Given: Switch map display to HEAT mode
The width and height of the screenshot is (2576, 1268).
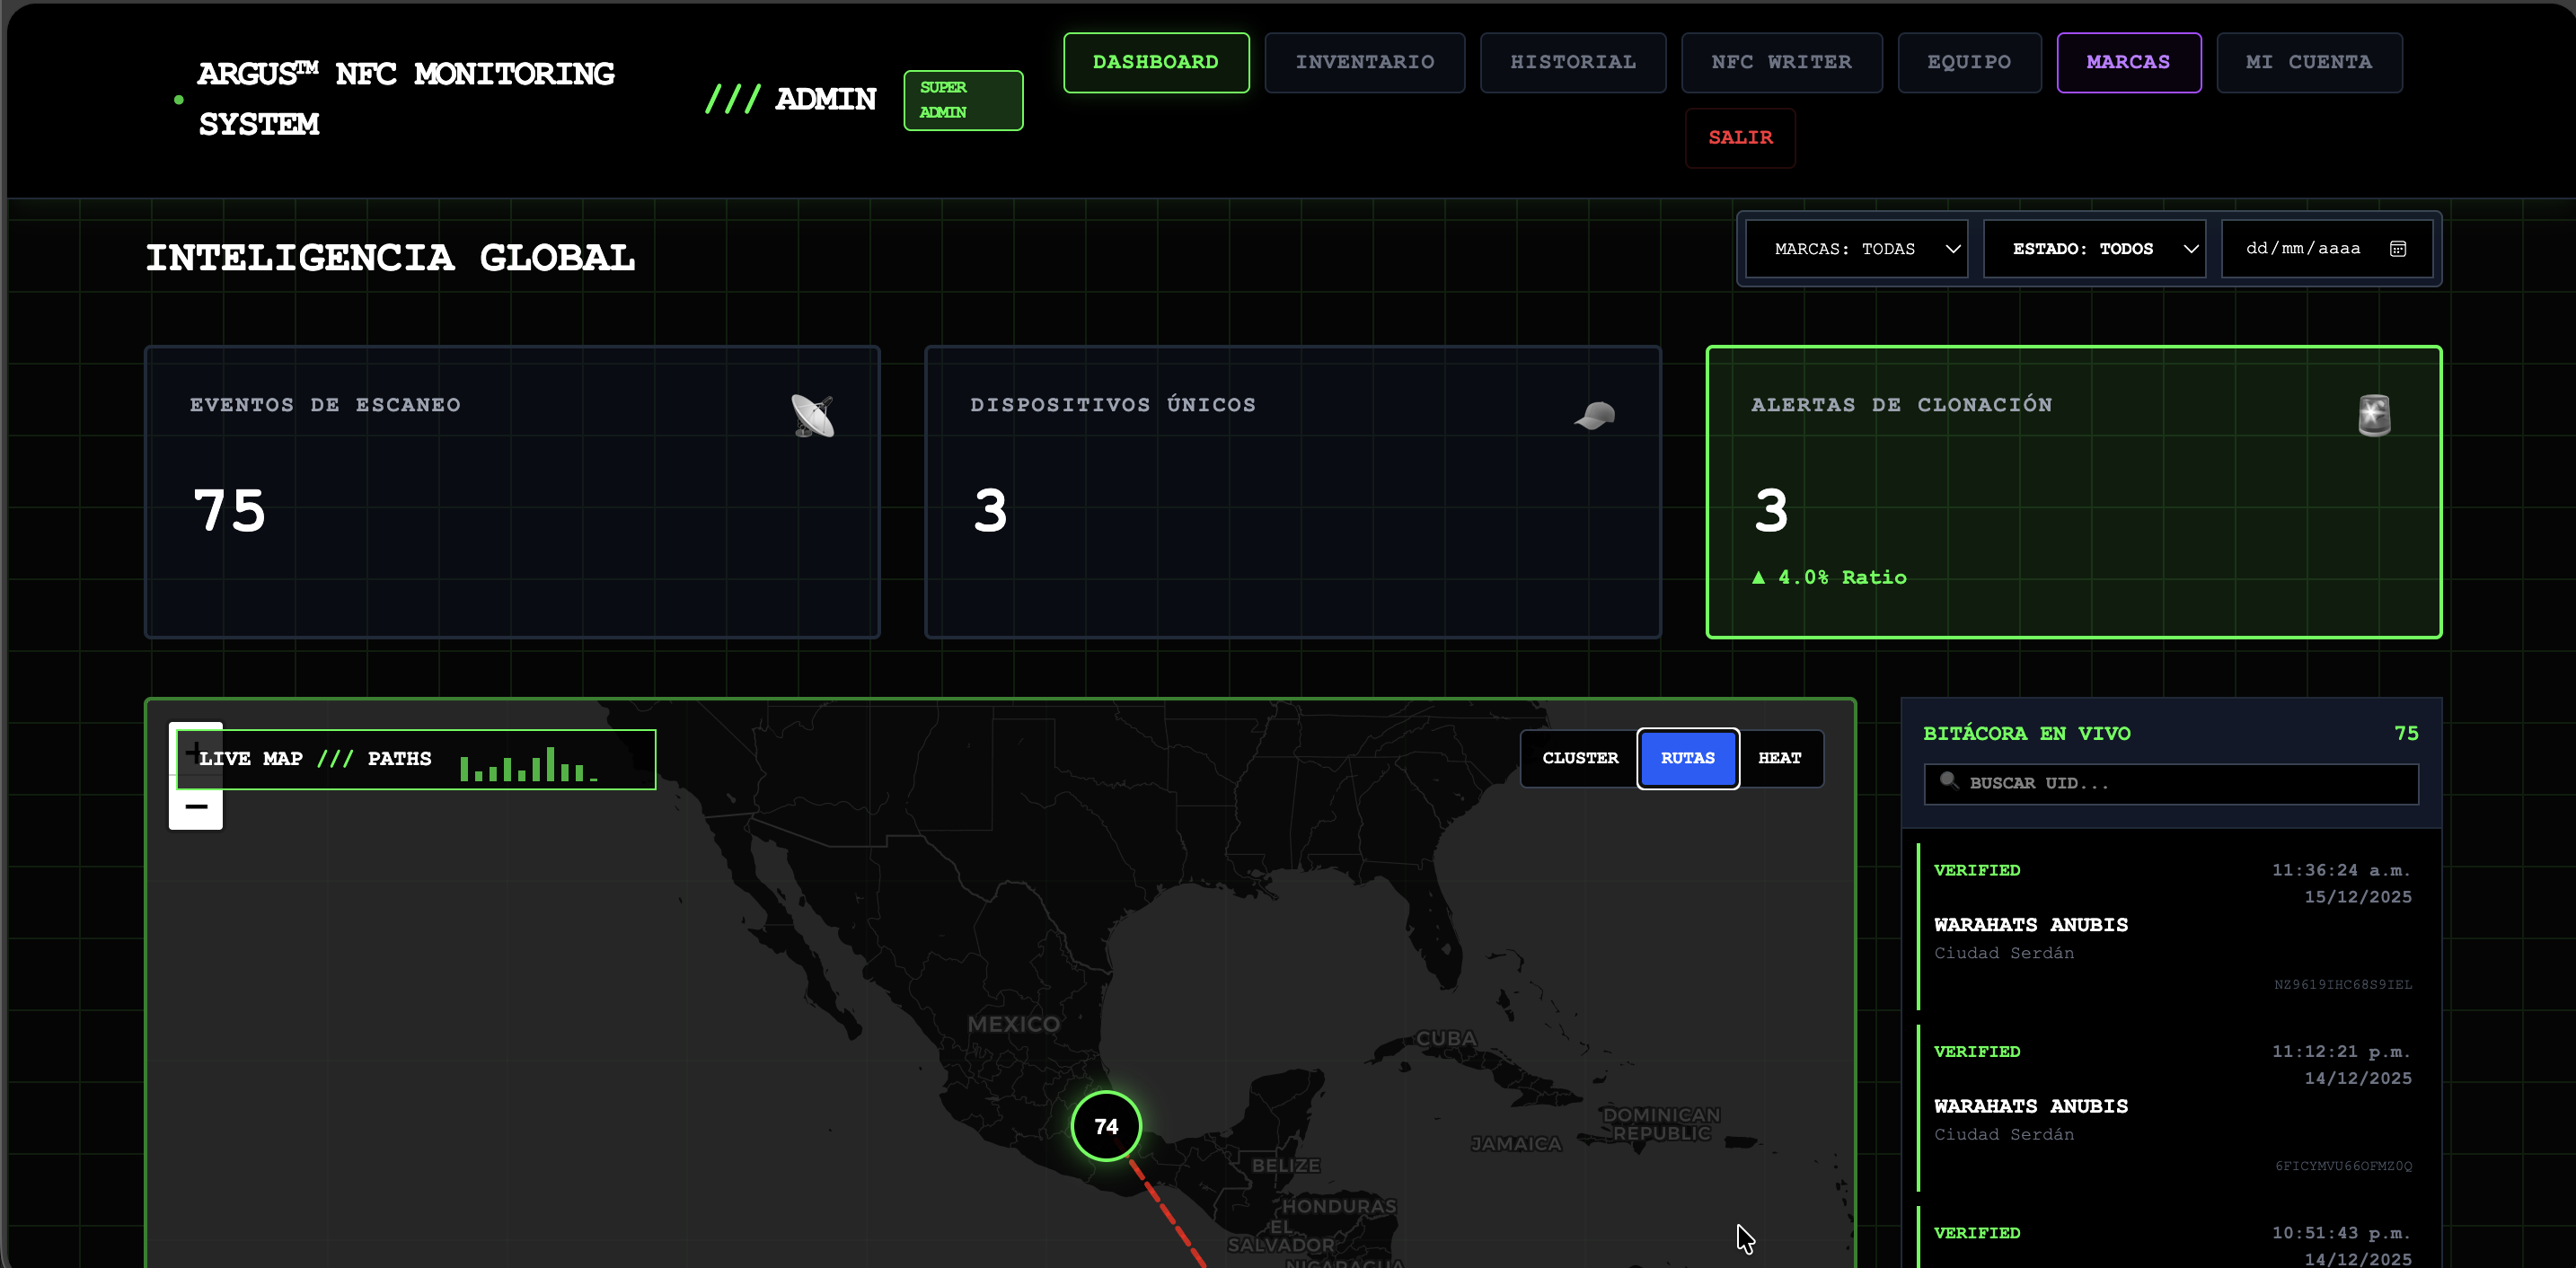Looking at the screenshot, I should coord(1780,758).
